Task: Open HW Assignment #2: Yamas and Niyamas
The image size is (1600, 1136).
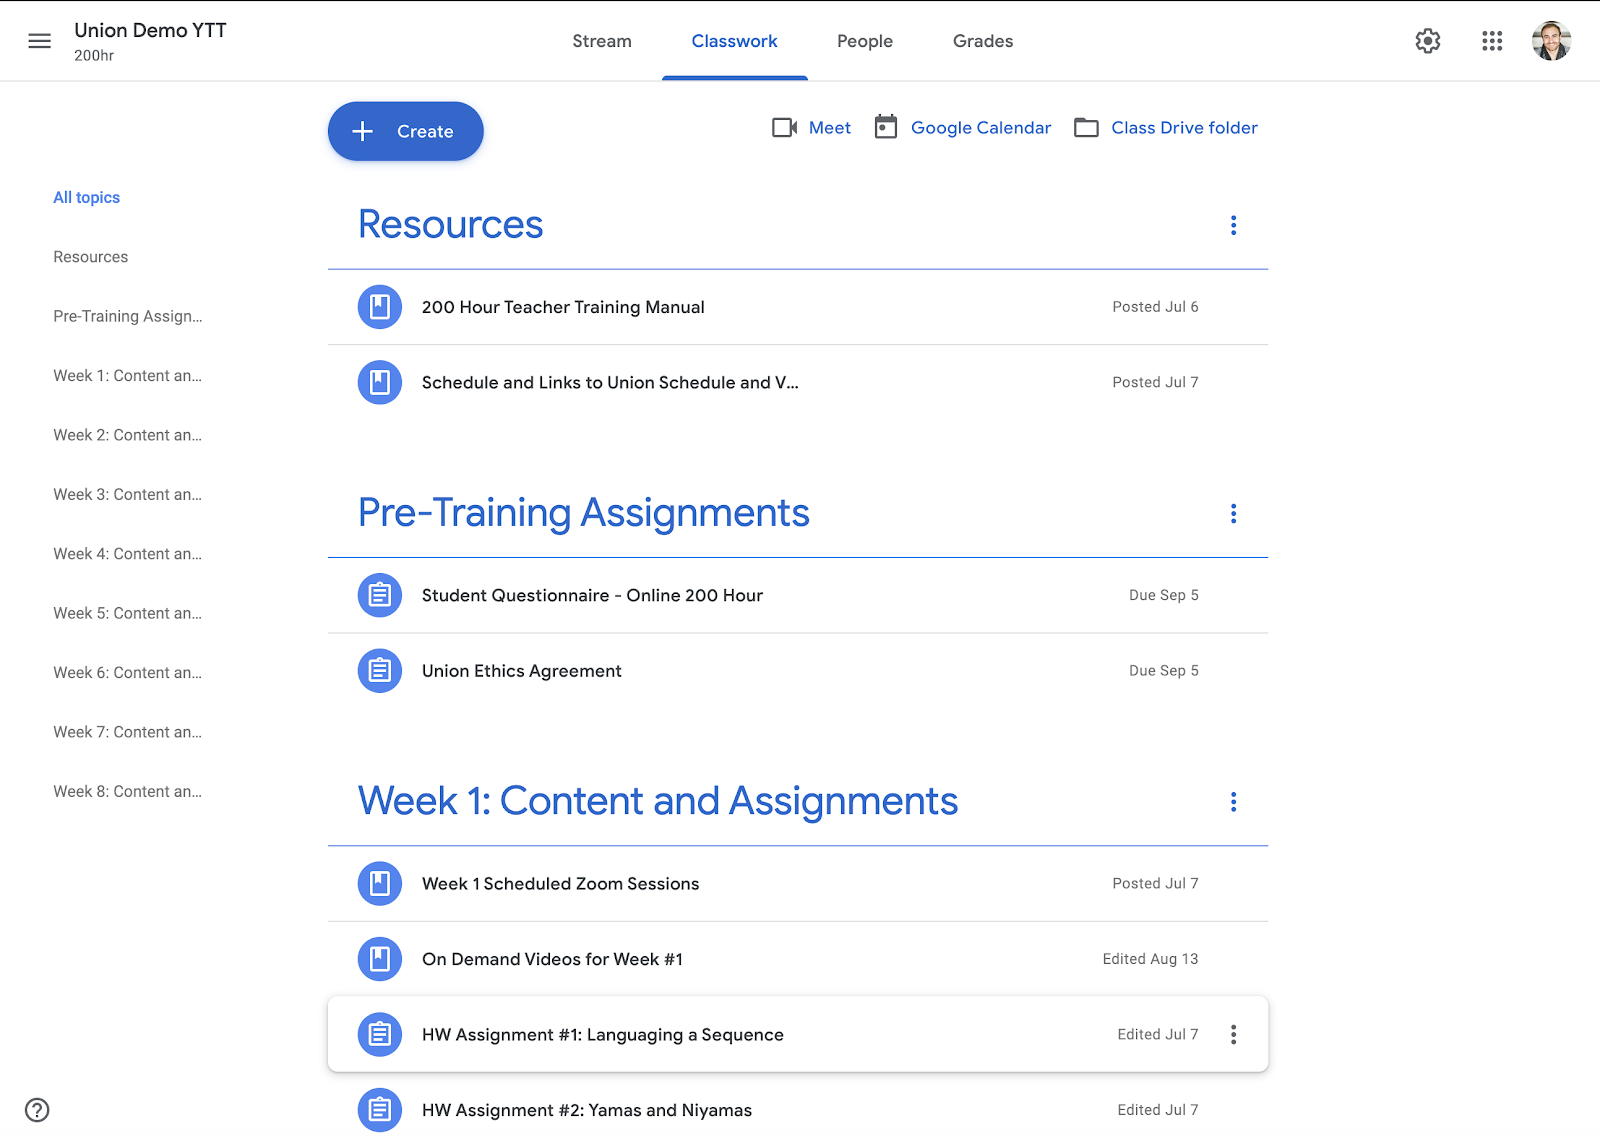Action: point(587,1110)
